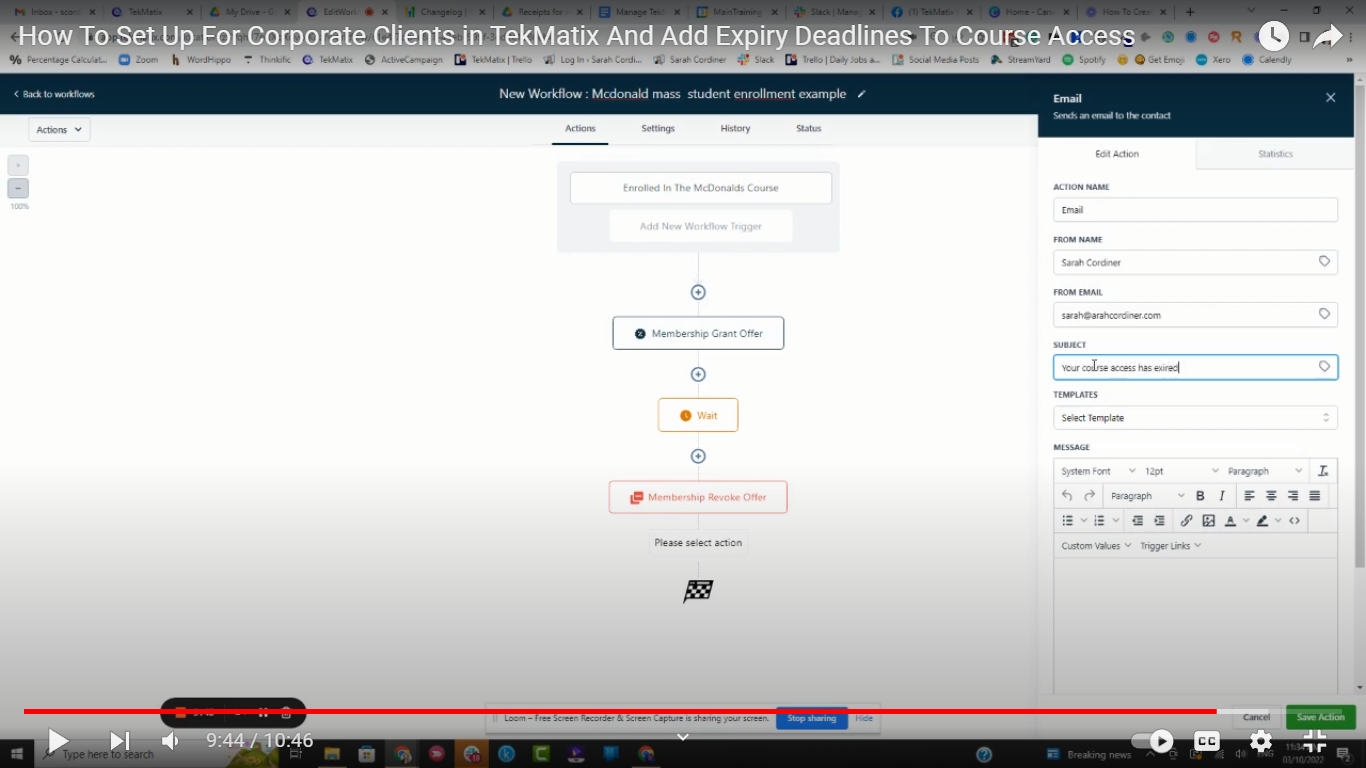1366x768 pixels.
Task: Add step above Membership Grant Offer
Action: [x=698, y=292]
